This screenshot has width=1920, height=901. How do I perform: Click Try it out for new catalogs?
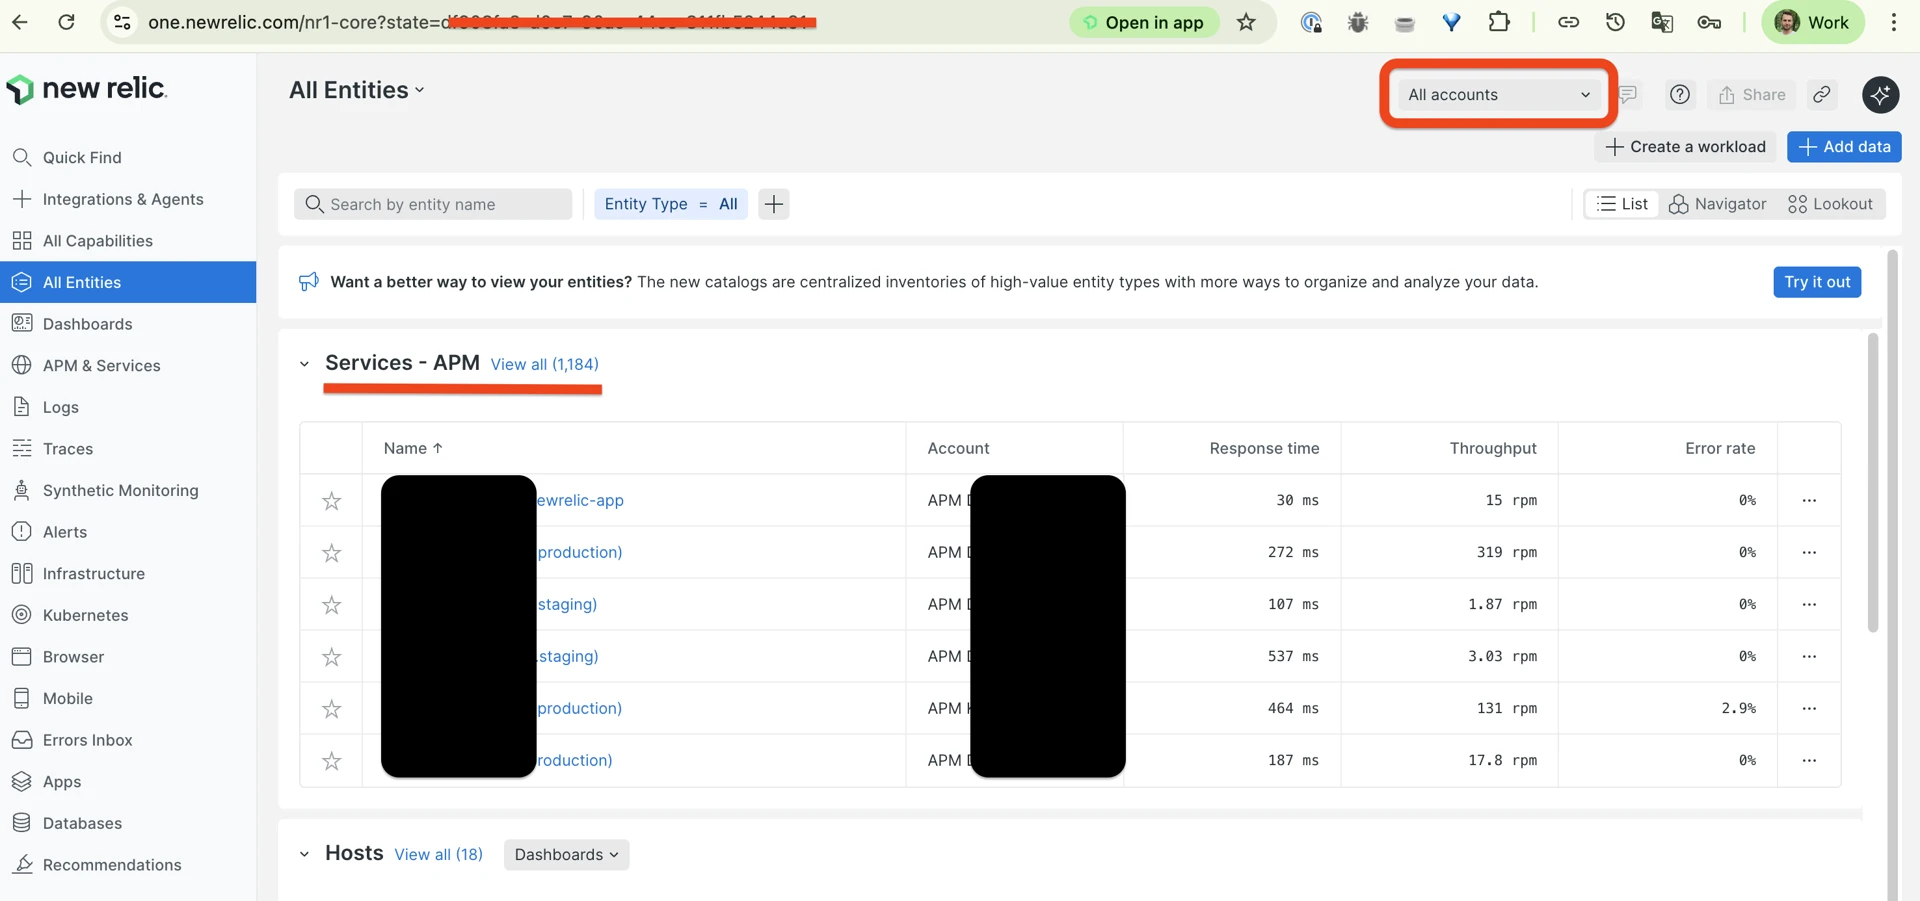click(x=1817, y=282)
